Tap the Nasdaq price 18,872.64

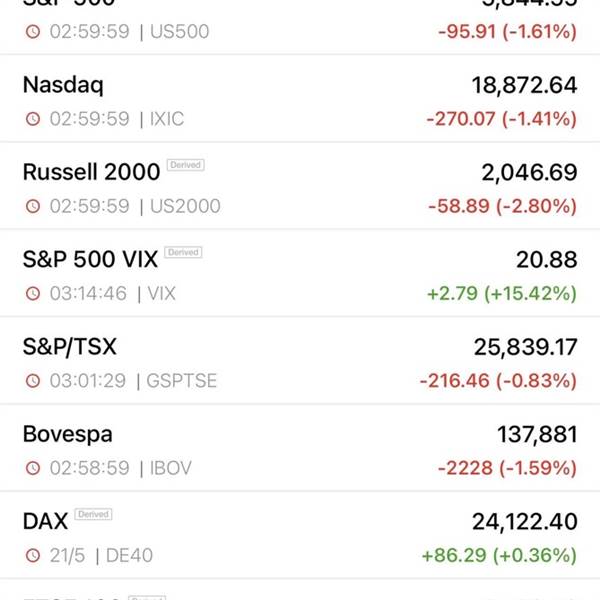524,85
